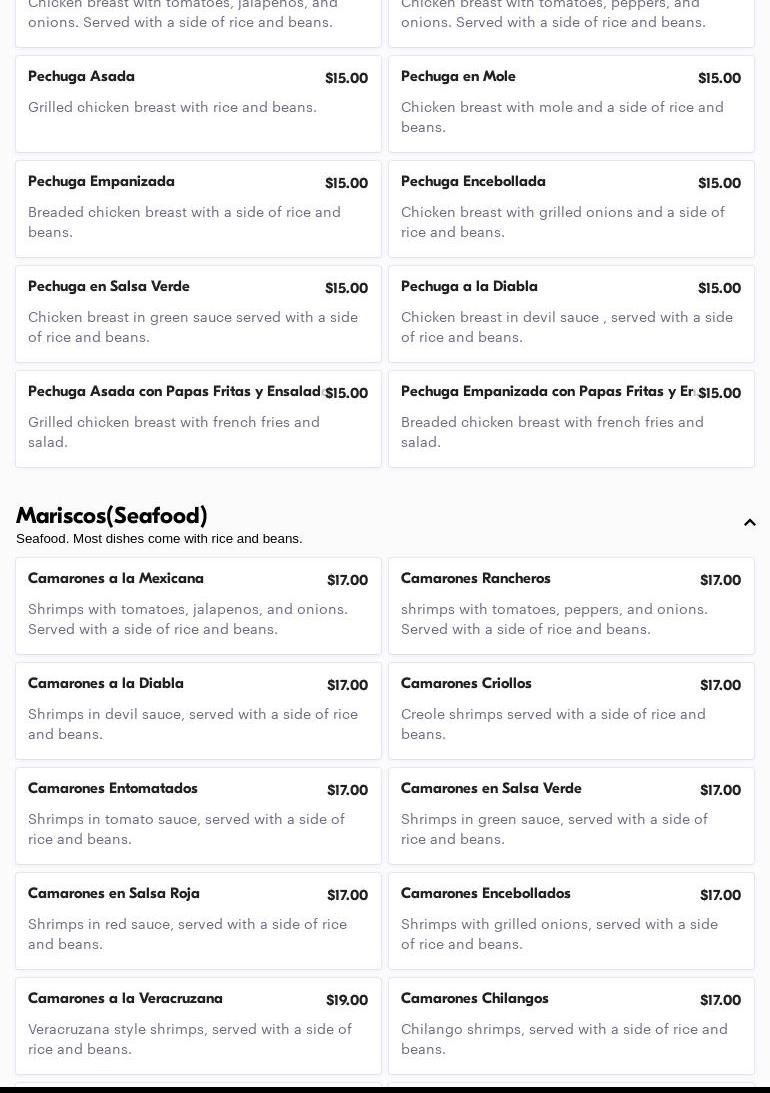The width and height of the screenshot is (770, 1093).
Task: Open the Camarones Chilangos card
Action: (x=571, y=1025)
